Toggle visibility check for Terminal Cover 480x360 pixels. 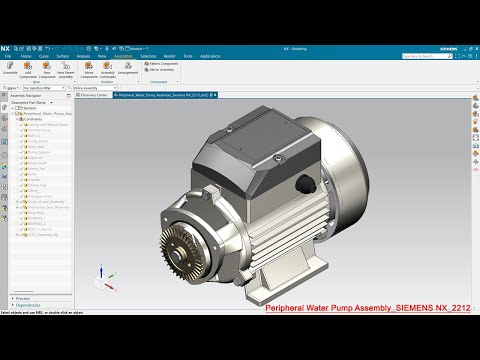(x=22, y=130)
